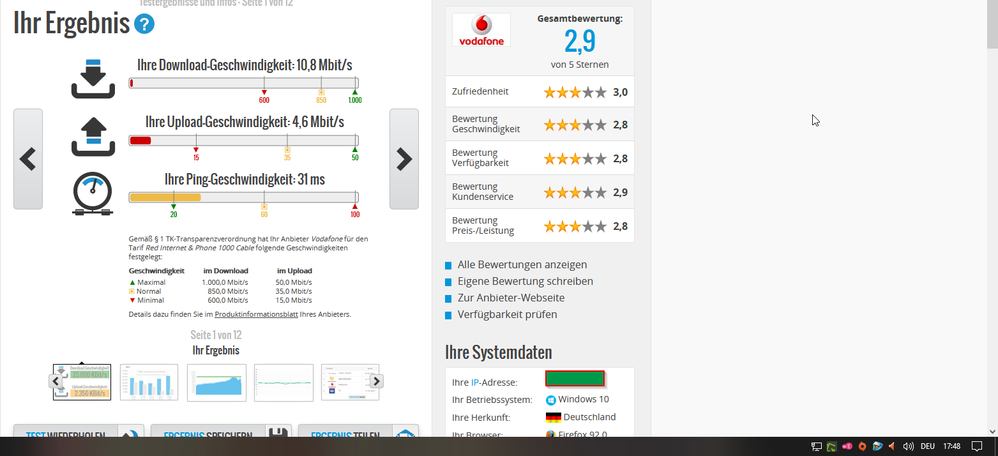
Task: Go to previous result page with large left arrow
Action: 28,159
